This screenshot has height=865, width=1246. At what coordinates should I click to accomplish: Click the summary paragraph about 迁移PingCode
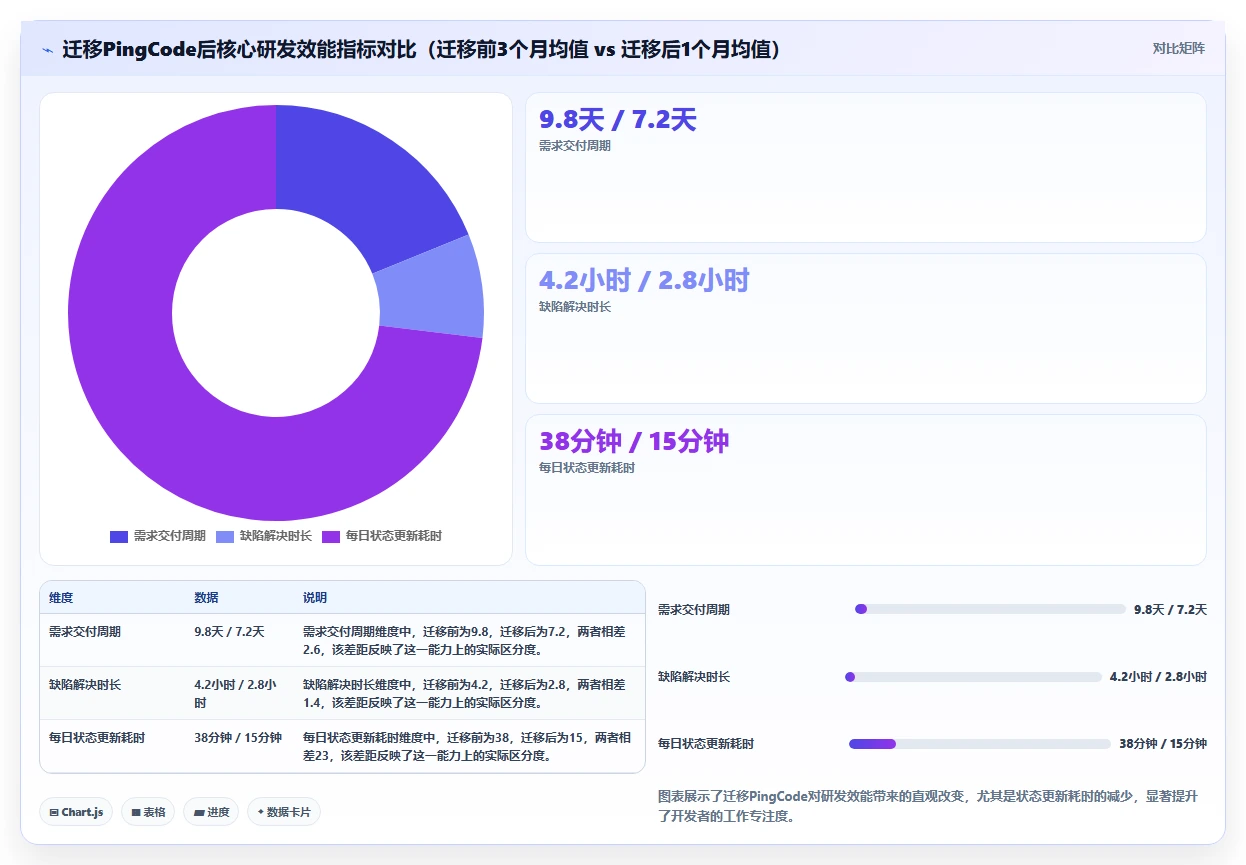pyautogui.click(x=932, y=806)
